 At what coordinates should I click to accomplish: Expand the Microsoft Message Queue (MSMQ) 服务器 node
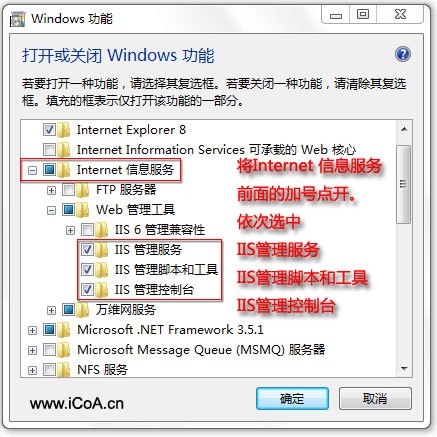(32, 350)
